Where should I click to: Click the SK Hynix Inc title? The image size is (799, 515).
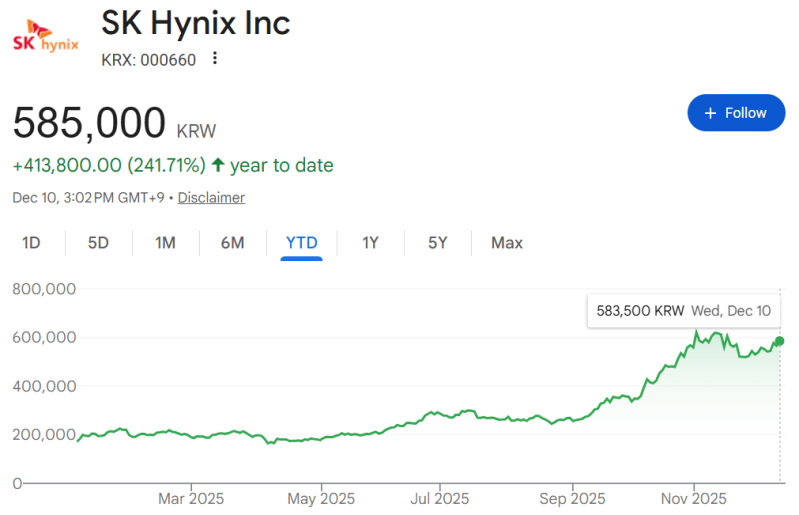pos(196,23)
